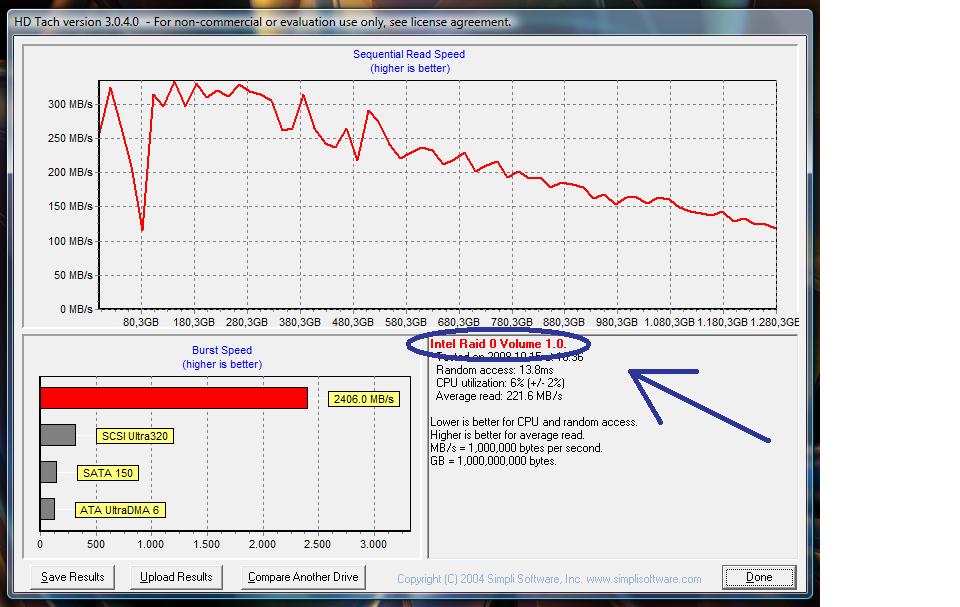This screenshot has height=607, width=960.
Task: Select the red 2406.0 MB/s burst bar
Action: click(x=174, y=398)
